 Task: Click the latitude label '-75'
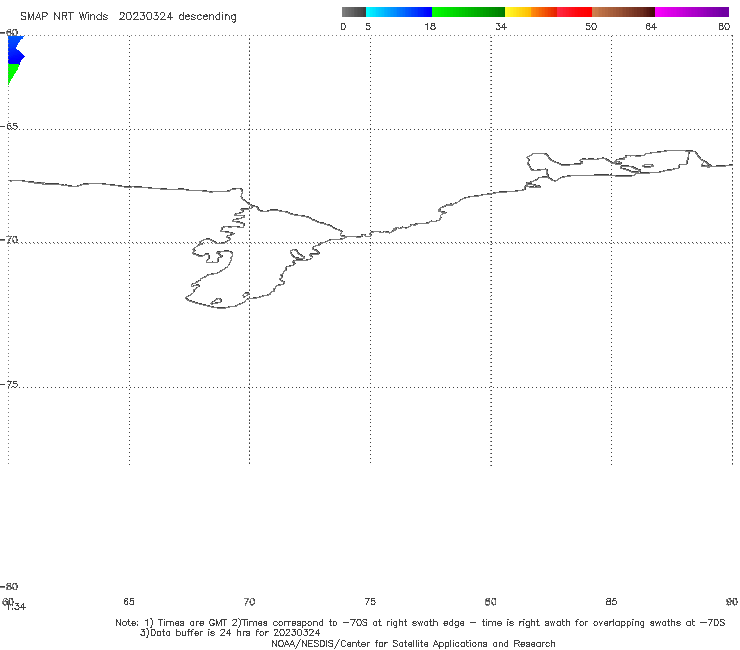9,384
